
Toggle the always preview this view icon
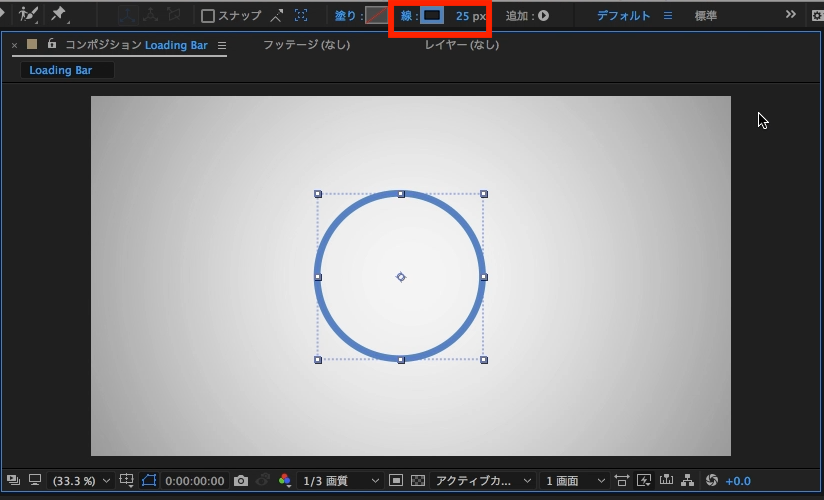pyautogui.click(x=14, y=480)
